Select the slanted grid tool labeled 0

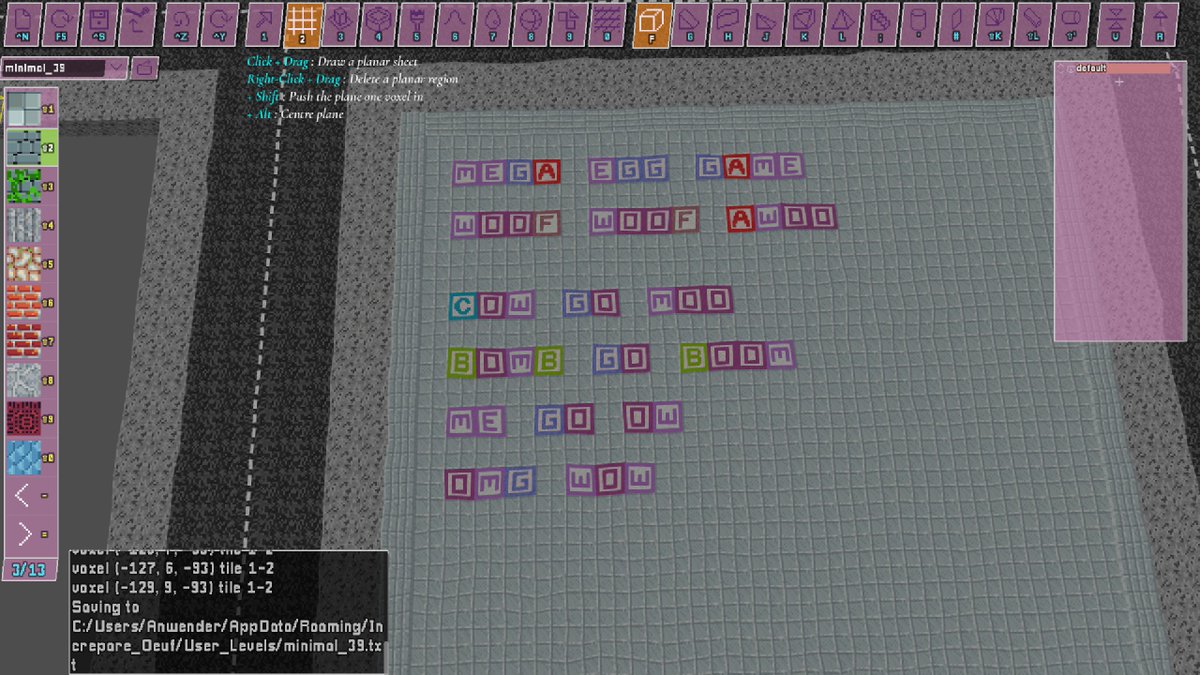[x=606, y=24]
